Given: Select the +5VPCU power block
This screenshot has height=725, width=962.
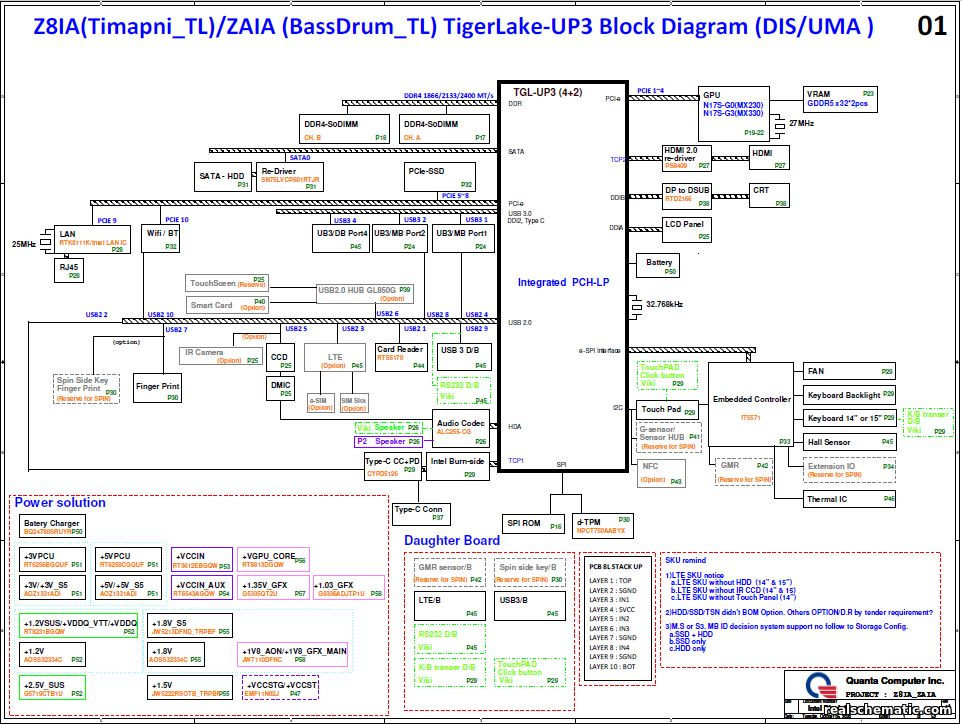Looking at the screenshot, I should [129, 559].
